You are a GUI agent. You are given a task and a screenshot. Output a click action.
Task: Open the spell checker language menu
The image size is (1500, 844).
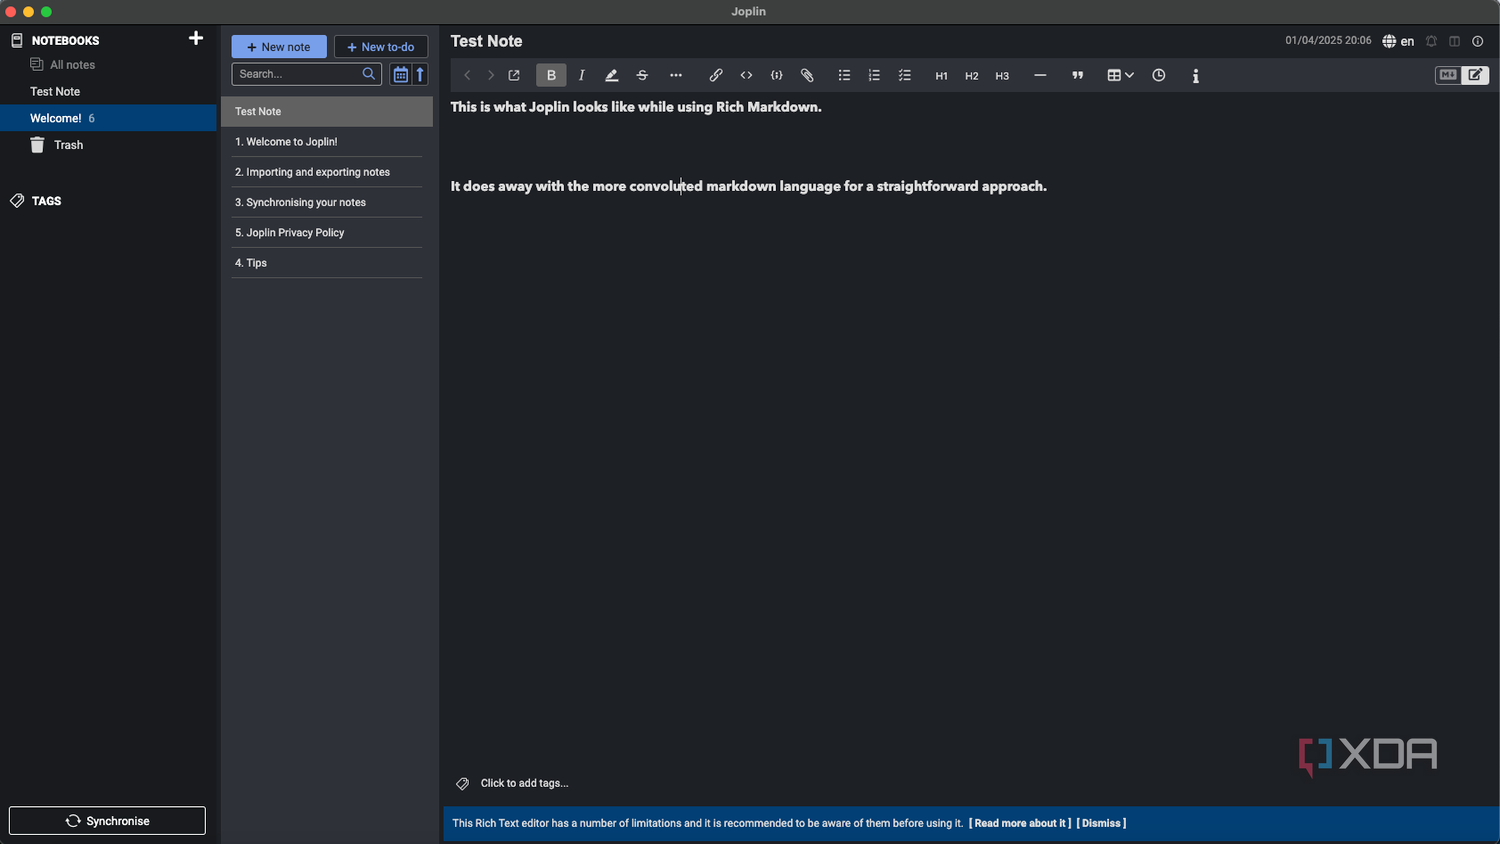tap(1398, 41)
